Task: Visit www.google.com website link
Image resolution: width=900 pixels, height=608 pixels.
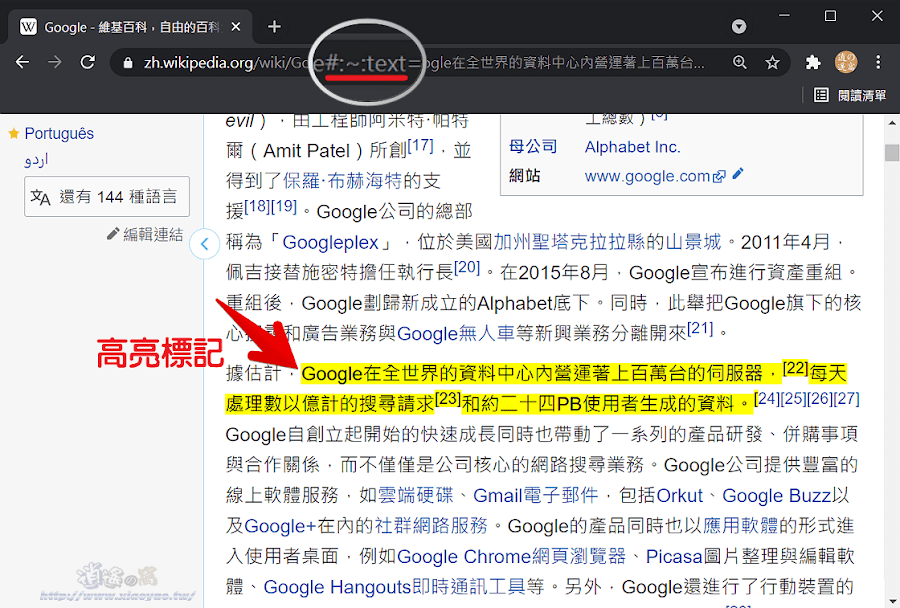Action: pos(647,176)
